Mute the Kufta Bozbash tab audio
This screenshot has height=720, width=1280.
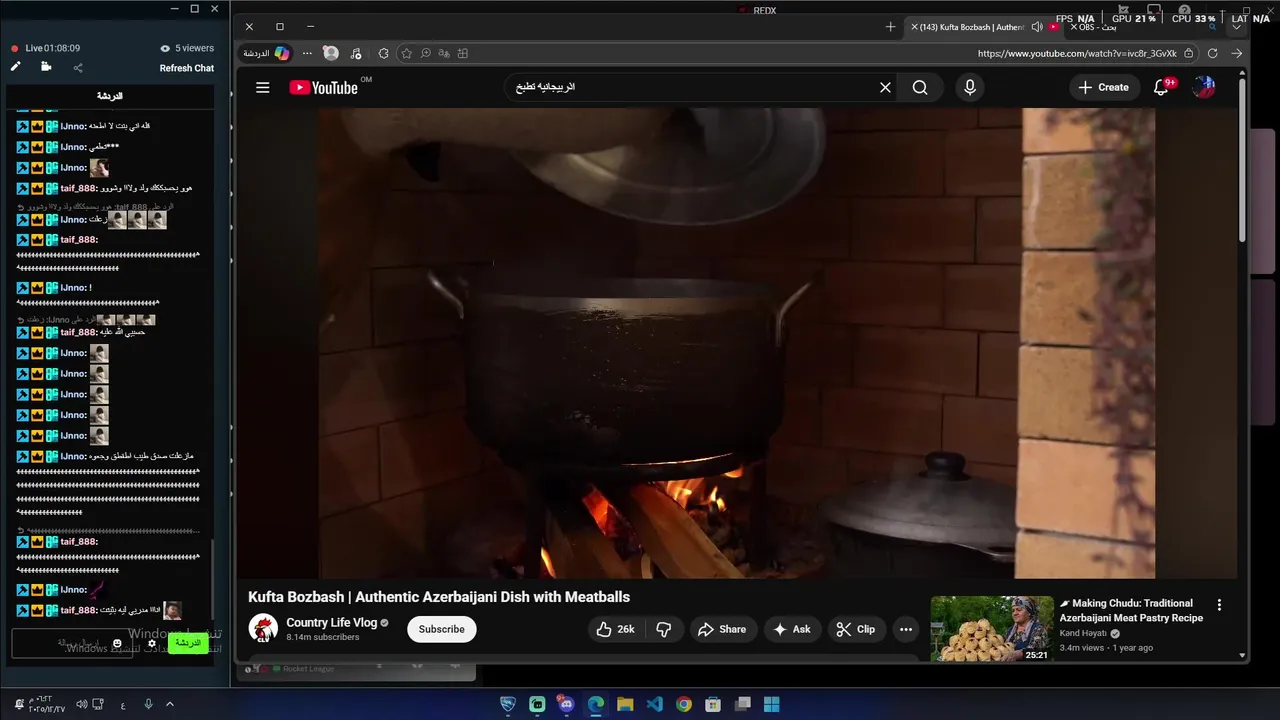1037,27
